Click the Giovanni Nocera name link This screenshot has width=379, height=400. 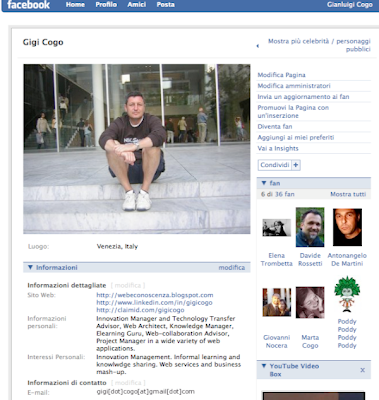tap(276, 341)
